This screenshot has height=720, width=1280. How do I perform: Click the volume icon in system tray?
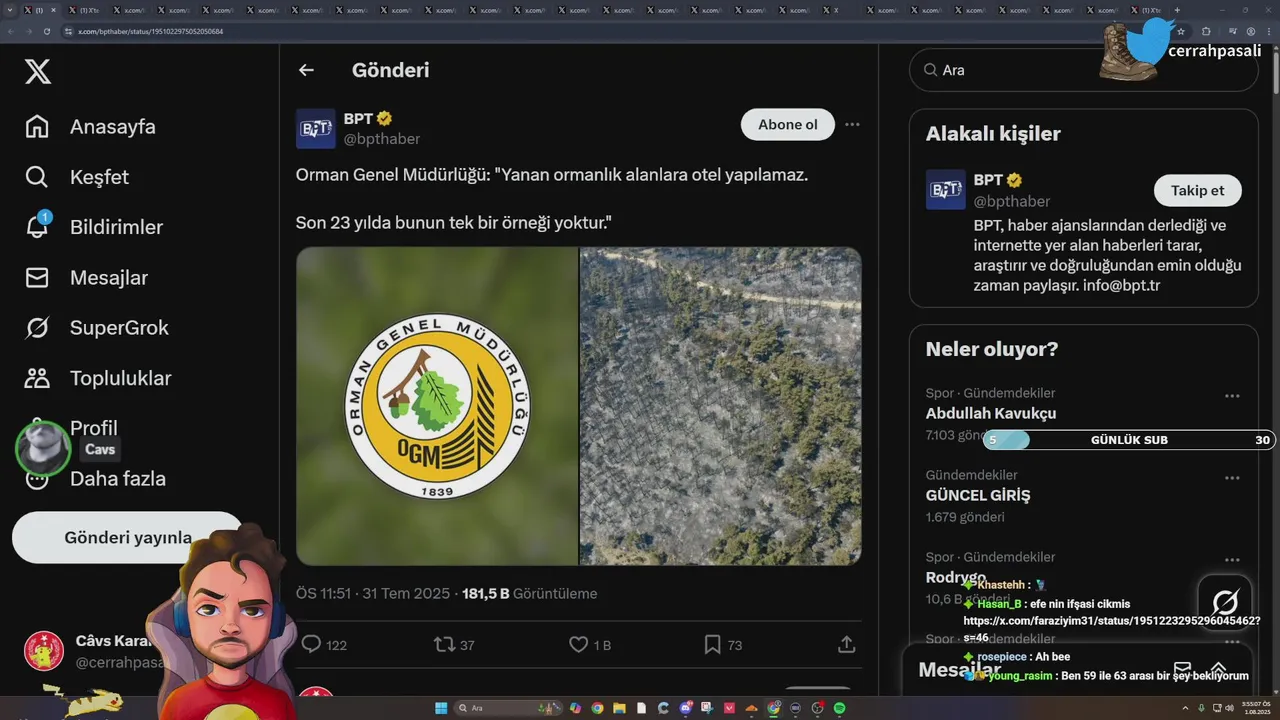[x=1230, y=708]
